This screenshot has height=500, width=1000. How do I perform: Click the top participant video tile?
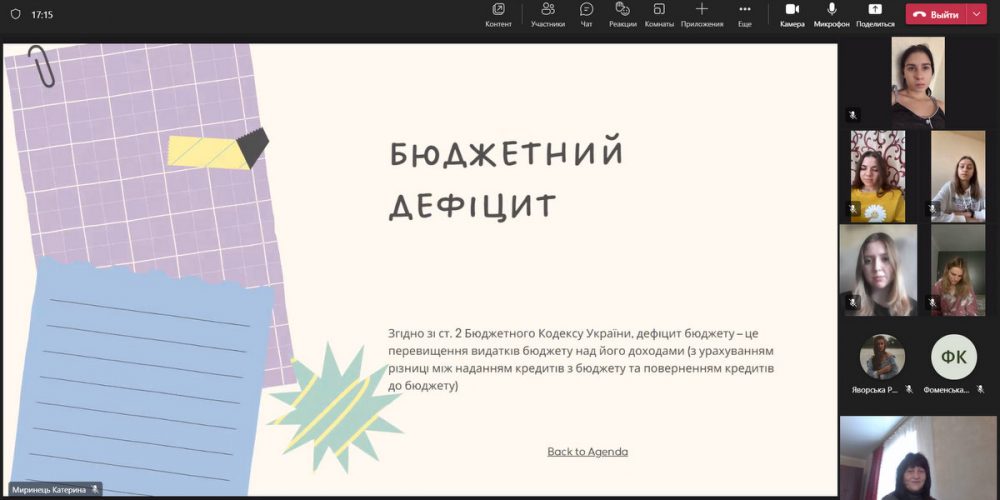coord(917,80)
